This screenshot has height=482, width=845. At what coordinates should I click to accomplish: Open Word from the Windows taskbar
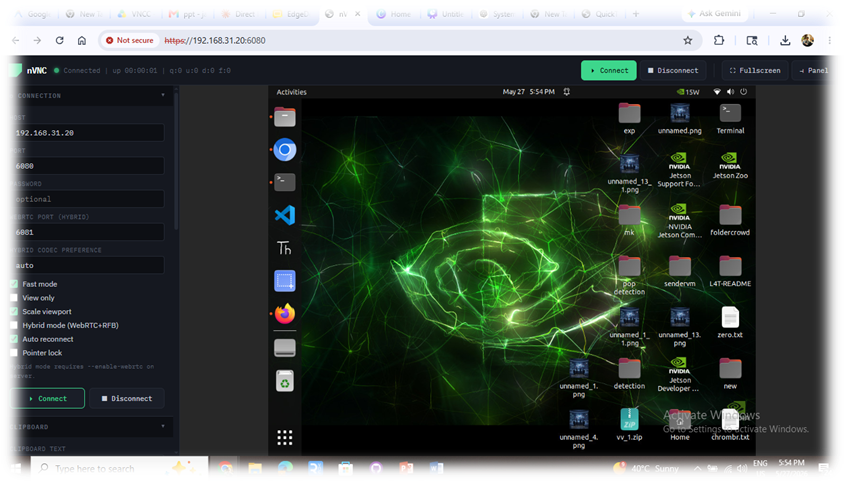click(436, 468)
